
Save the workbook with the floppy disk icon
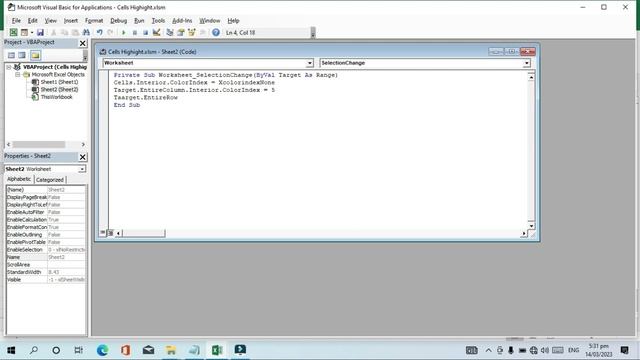point(40,32)
